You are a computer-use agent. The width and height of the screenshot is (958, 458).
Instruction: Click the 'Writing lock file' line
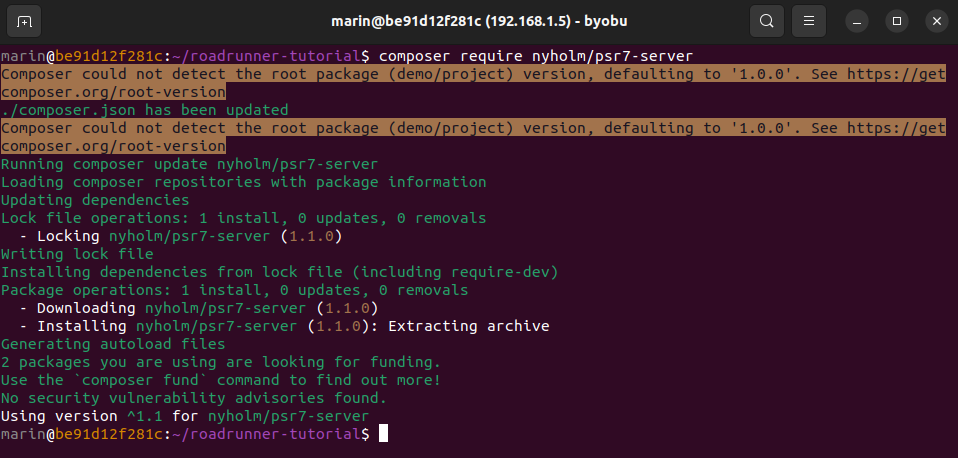[x=77, y=254]
